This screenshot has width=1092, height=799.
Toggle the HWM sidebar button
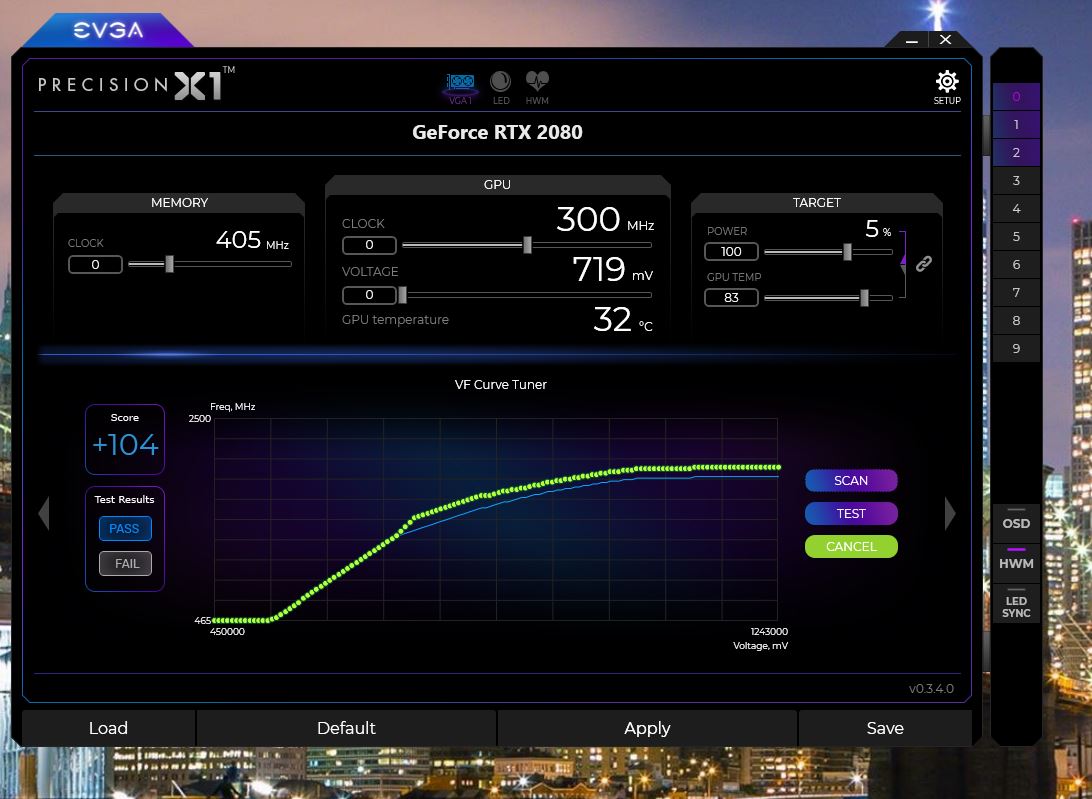[x=1016, y=562]
